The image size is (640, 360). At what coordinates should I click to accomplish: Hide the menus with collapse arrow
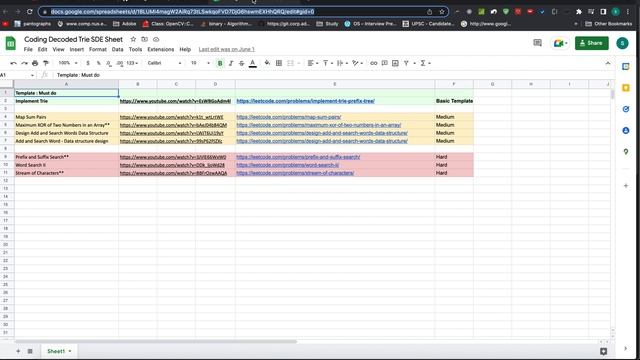pyautogui.click(x=608, y=63)
